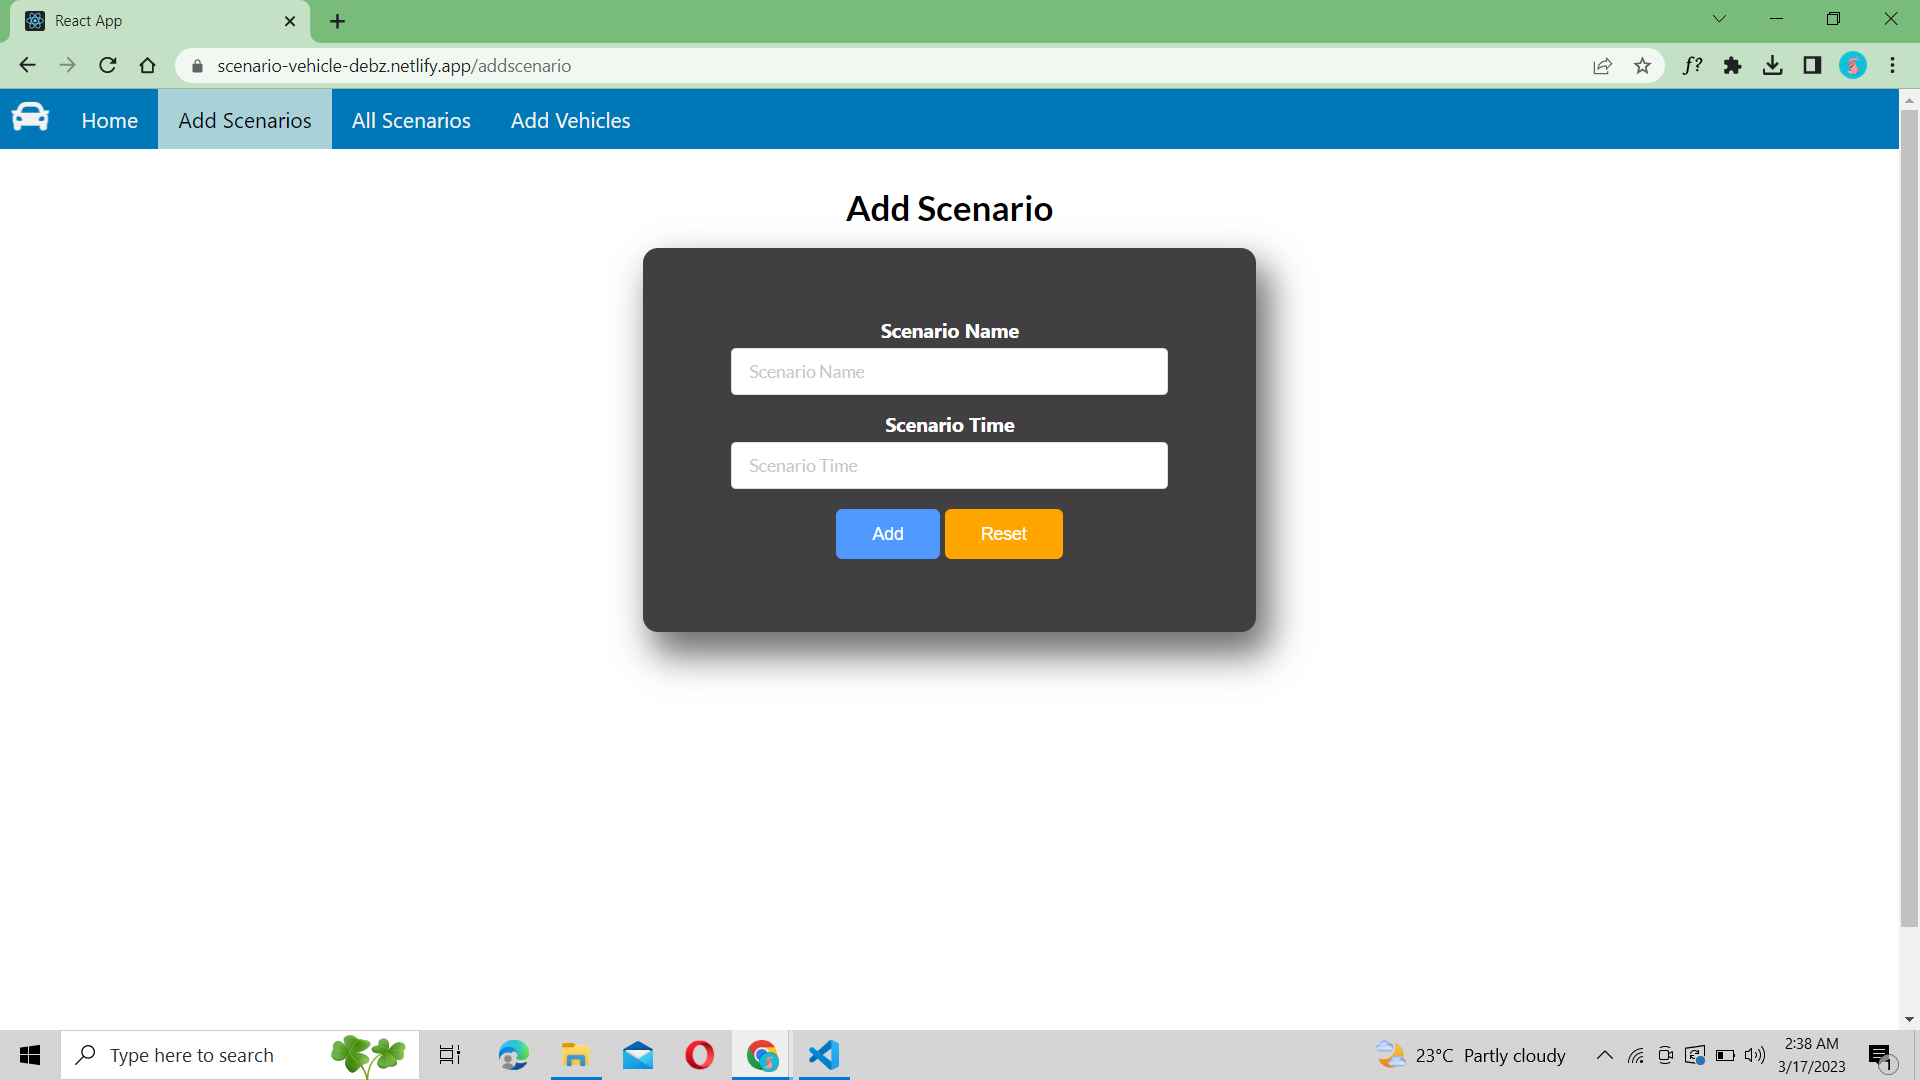Expand the tab search chevron
This screenshot has height=1080, width=1920.
(1719, 18)
